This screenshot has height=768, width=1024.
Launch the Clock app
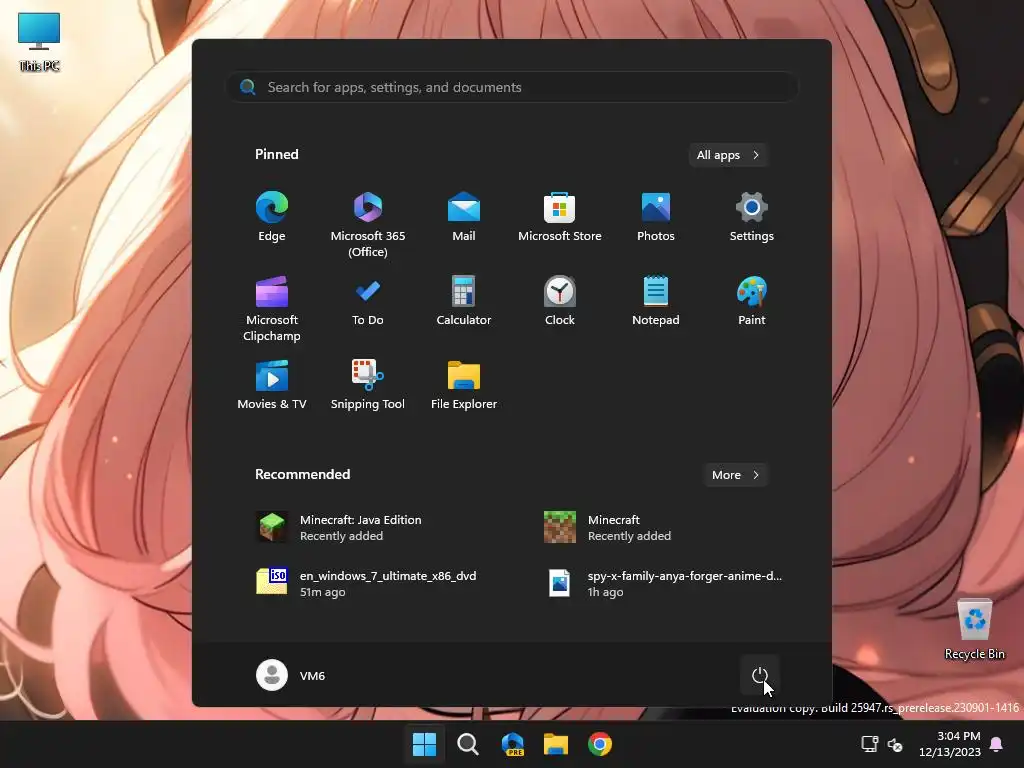coord(560,302)
